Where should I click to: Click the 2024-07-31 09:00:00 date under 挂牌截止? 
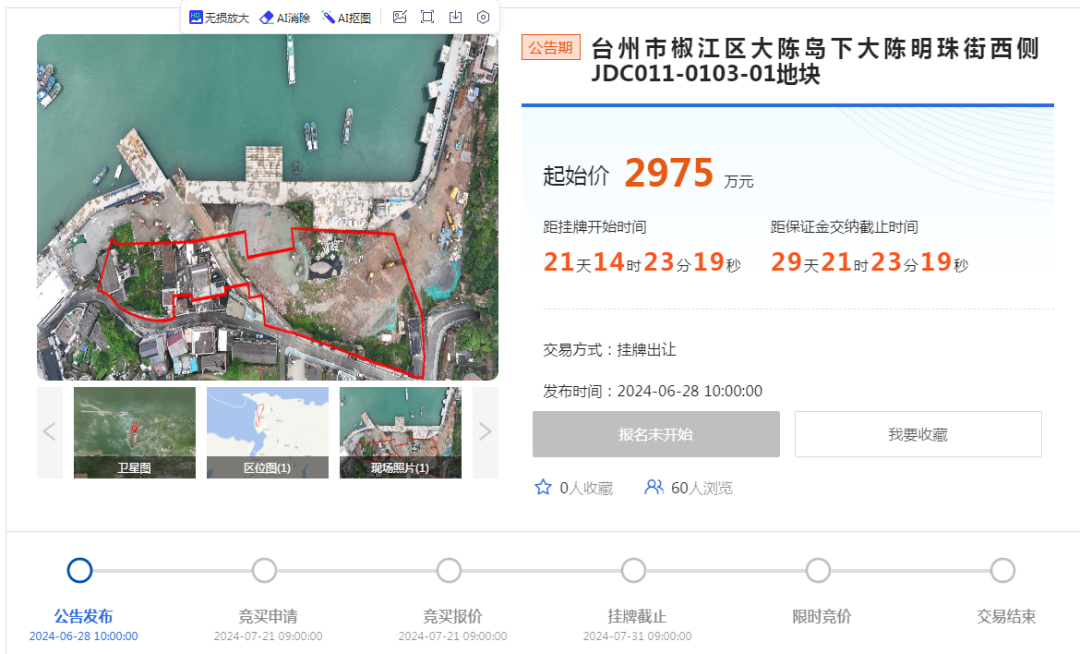pyautogui.click(x=637, y=636)
